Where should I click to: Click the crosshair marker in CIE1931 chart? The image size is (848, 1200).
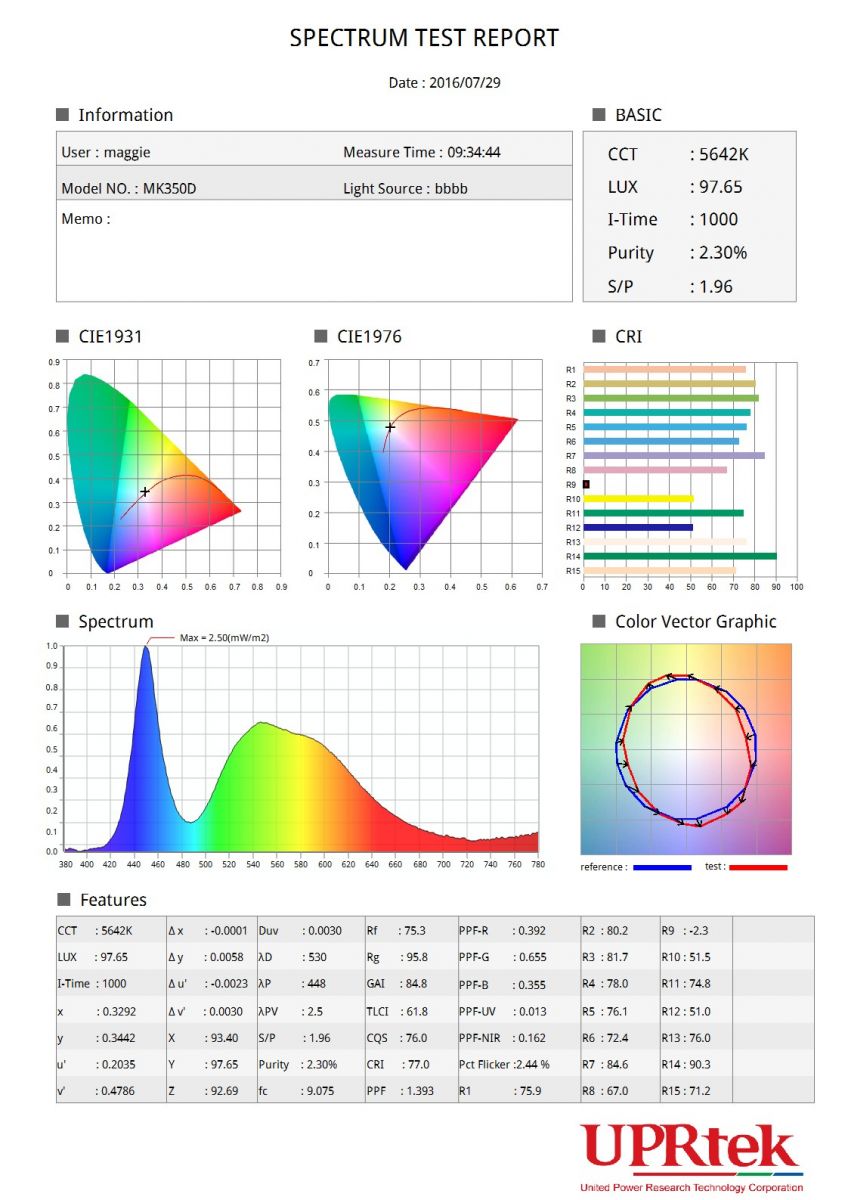145,491
